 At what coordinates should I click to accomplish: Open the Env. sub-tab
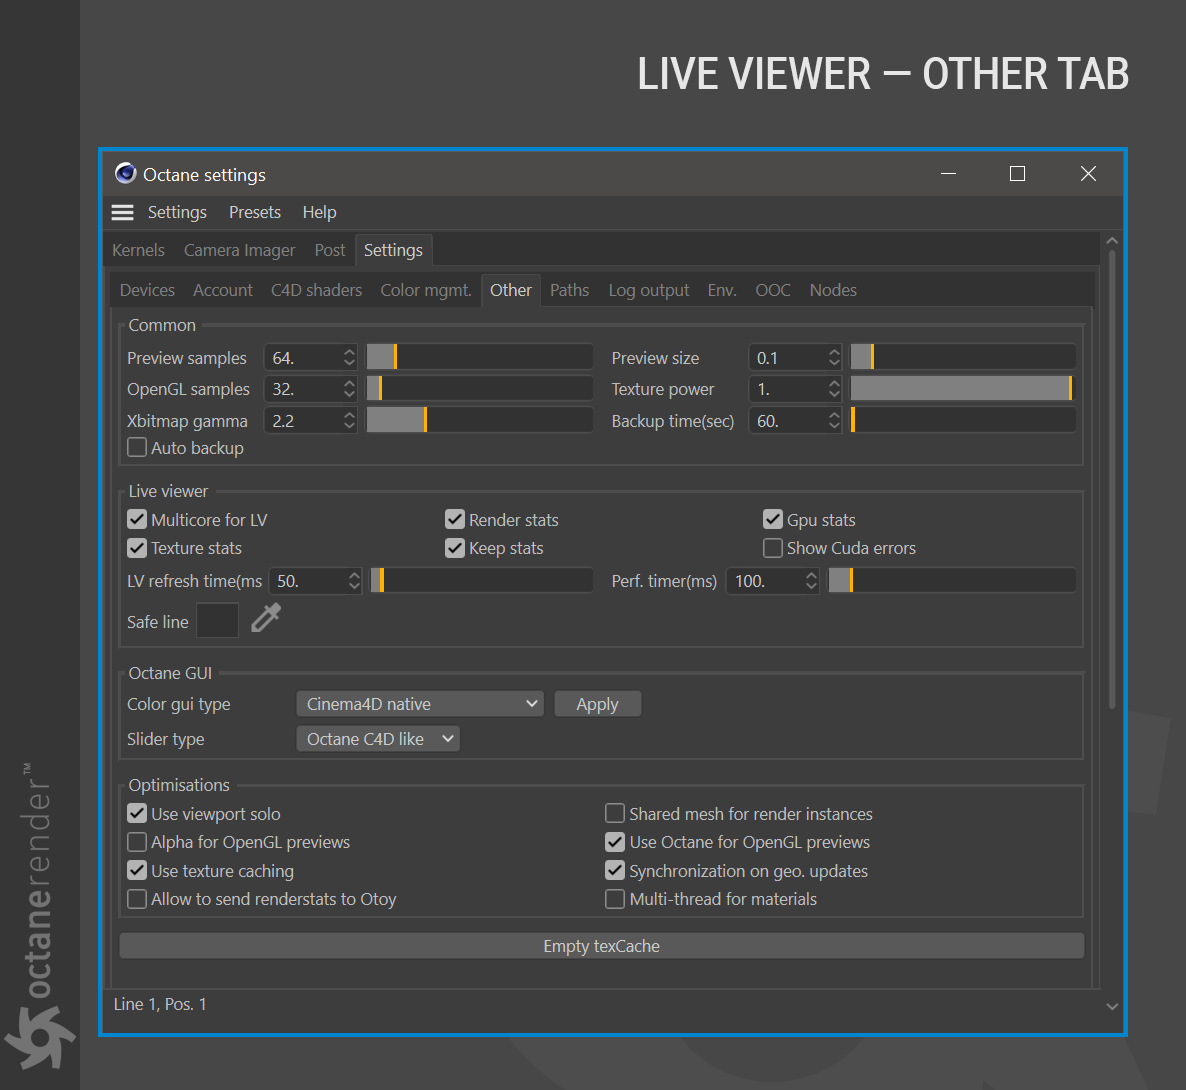point(722,290)
